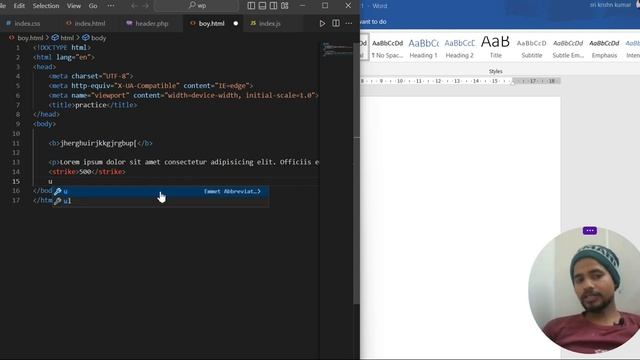Viewport: 640px width, 360px height.
Task: Click the wp search command center
Action: point(197,6)
